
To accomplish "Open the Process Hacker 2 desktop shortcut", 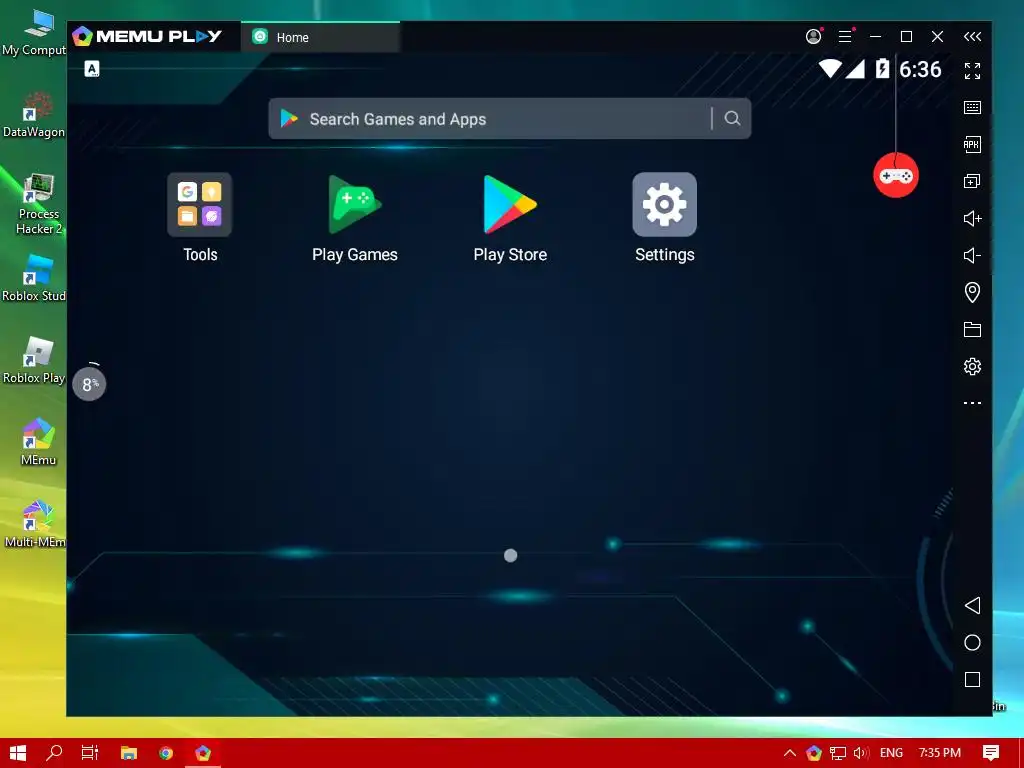I will [38, 204].
